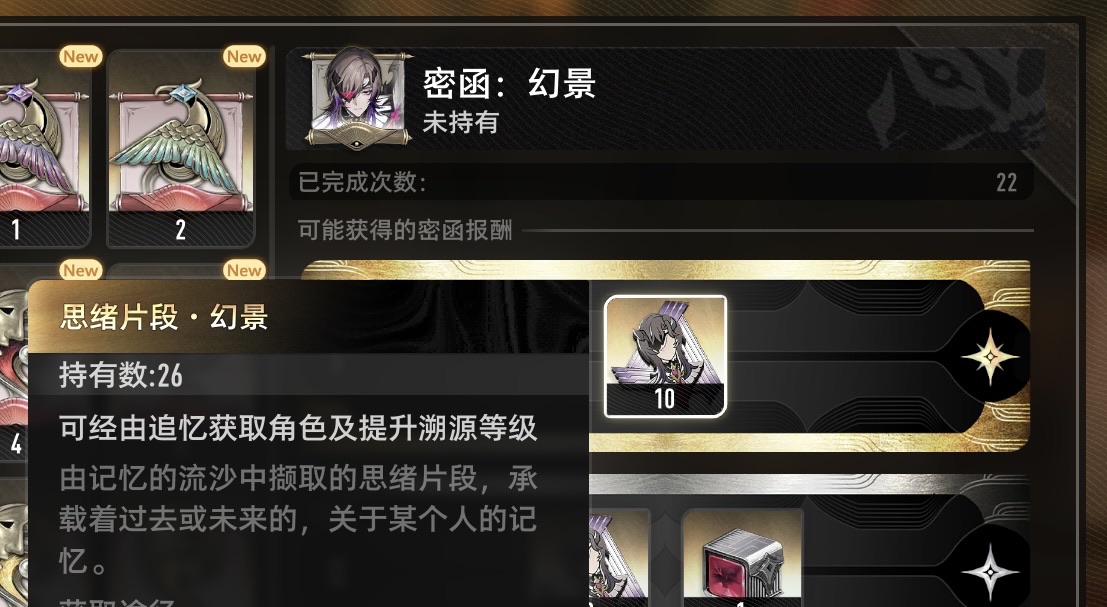Click the 密函：幻景 title text

[x=509, y=84]
